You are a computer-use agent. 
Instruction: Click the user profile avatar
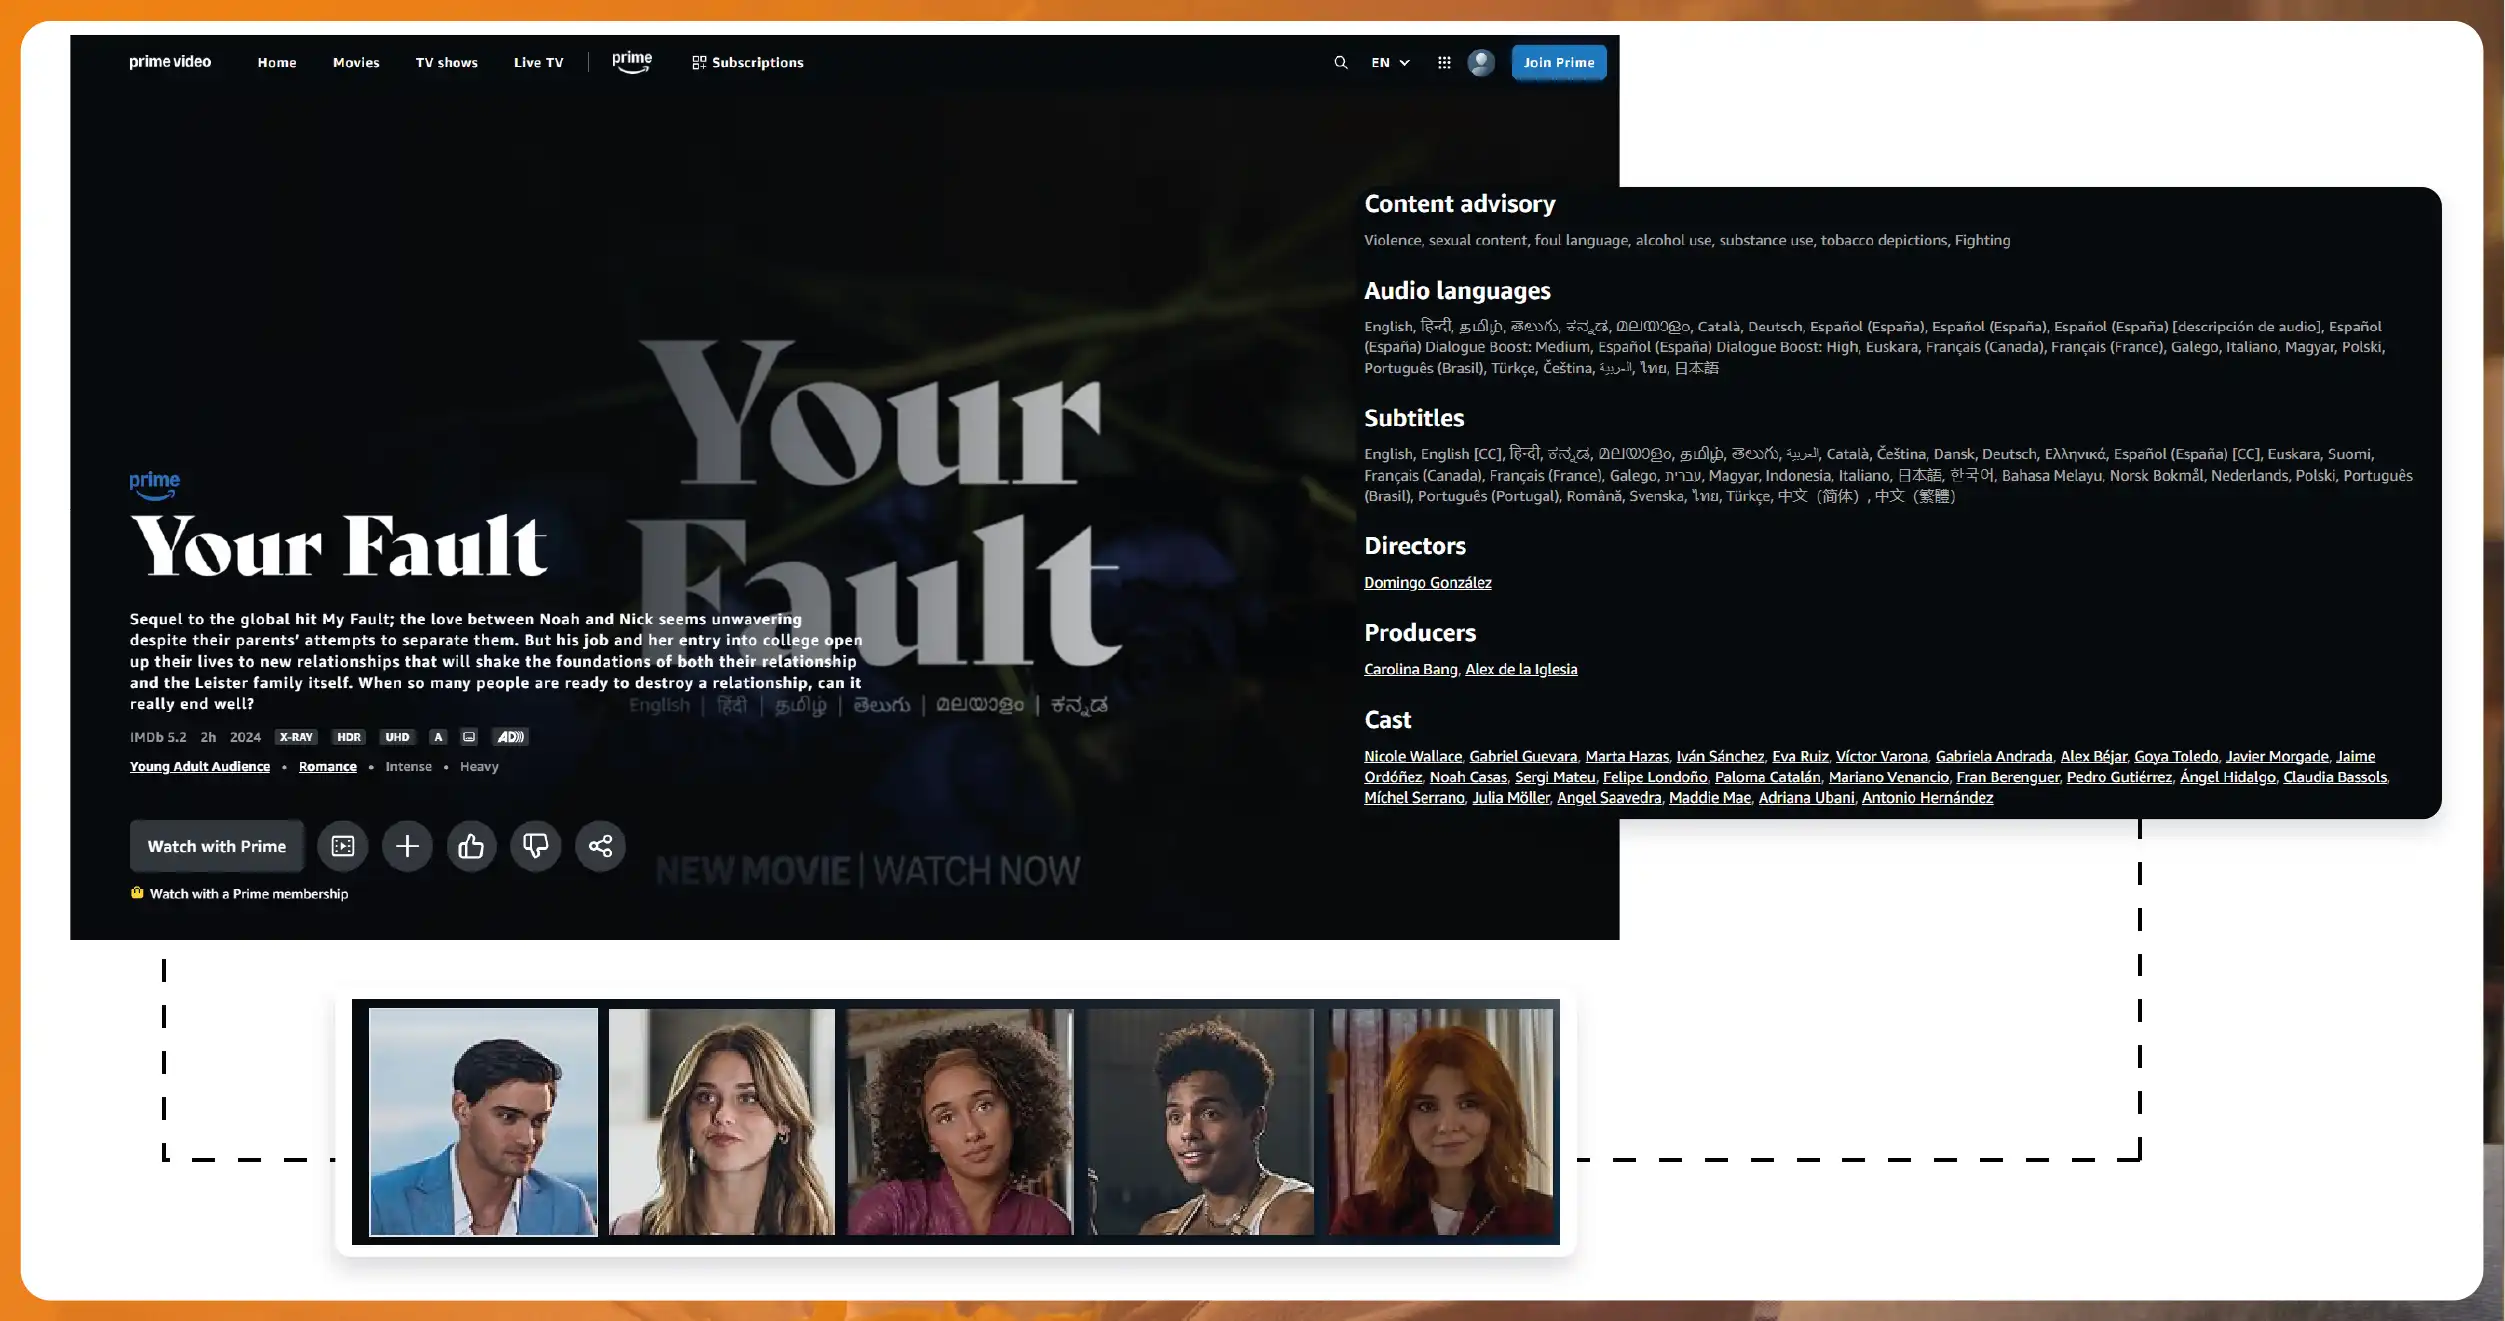click(1480, 62)
